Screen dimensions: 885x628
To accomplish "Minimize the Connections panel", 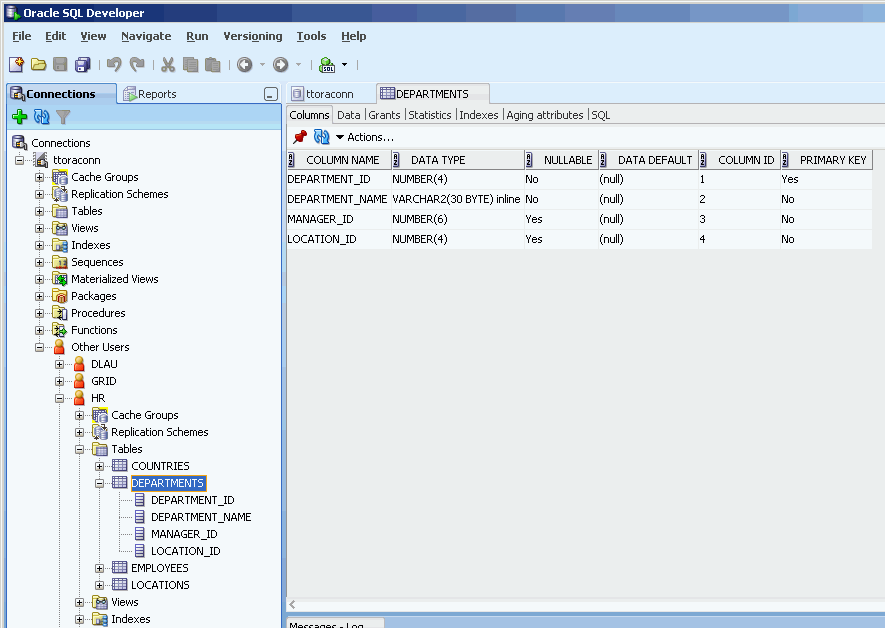I will pyautogui.click(x=271, y=94).
